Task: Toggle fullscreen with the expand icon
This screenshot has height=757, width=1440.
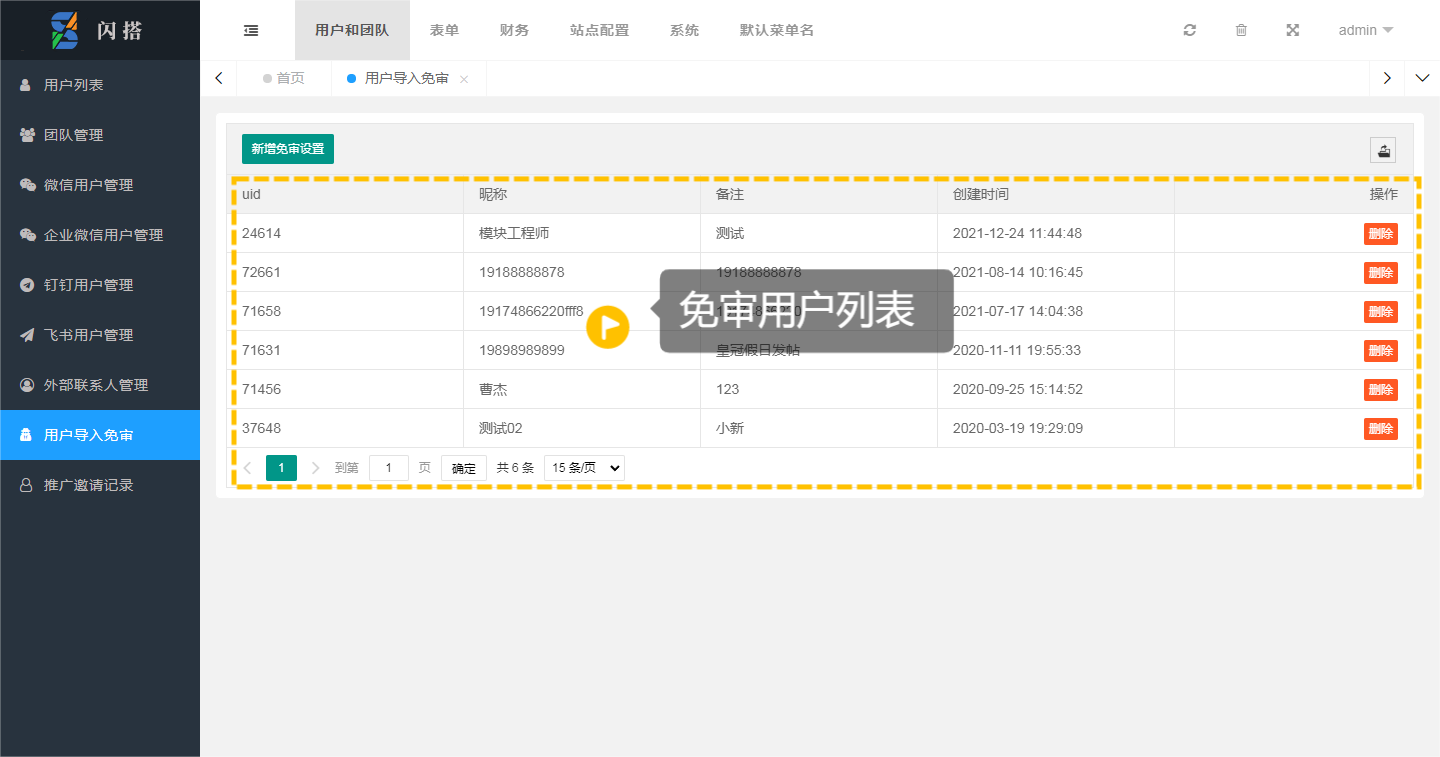Action: click(1292, 30)
